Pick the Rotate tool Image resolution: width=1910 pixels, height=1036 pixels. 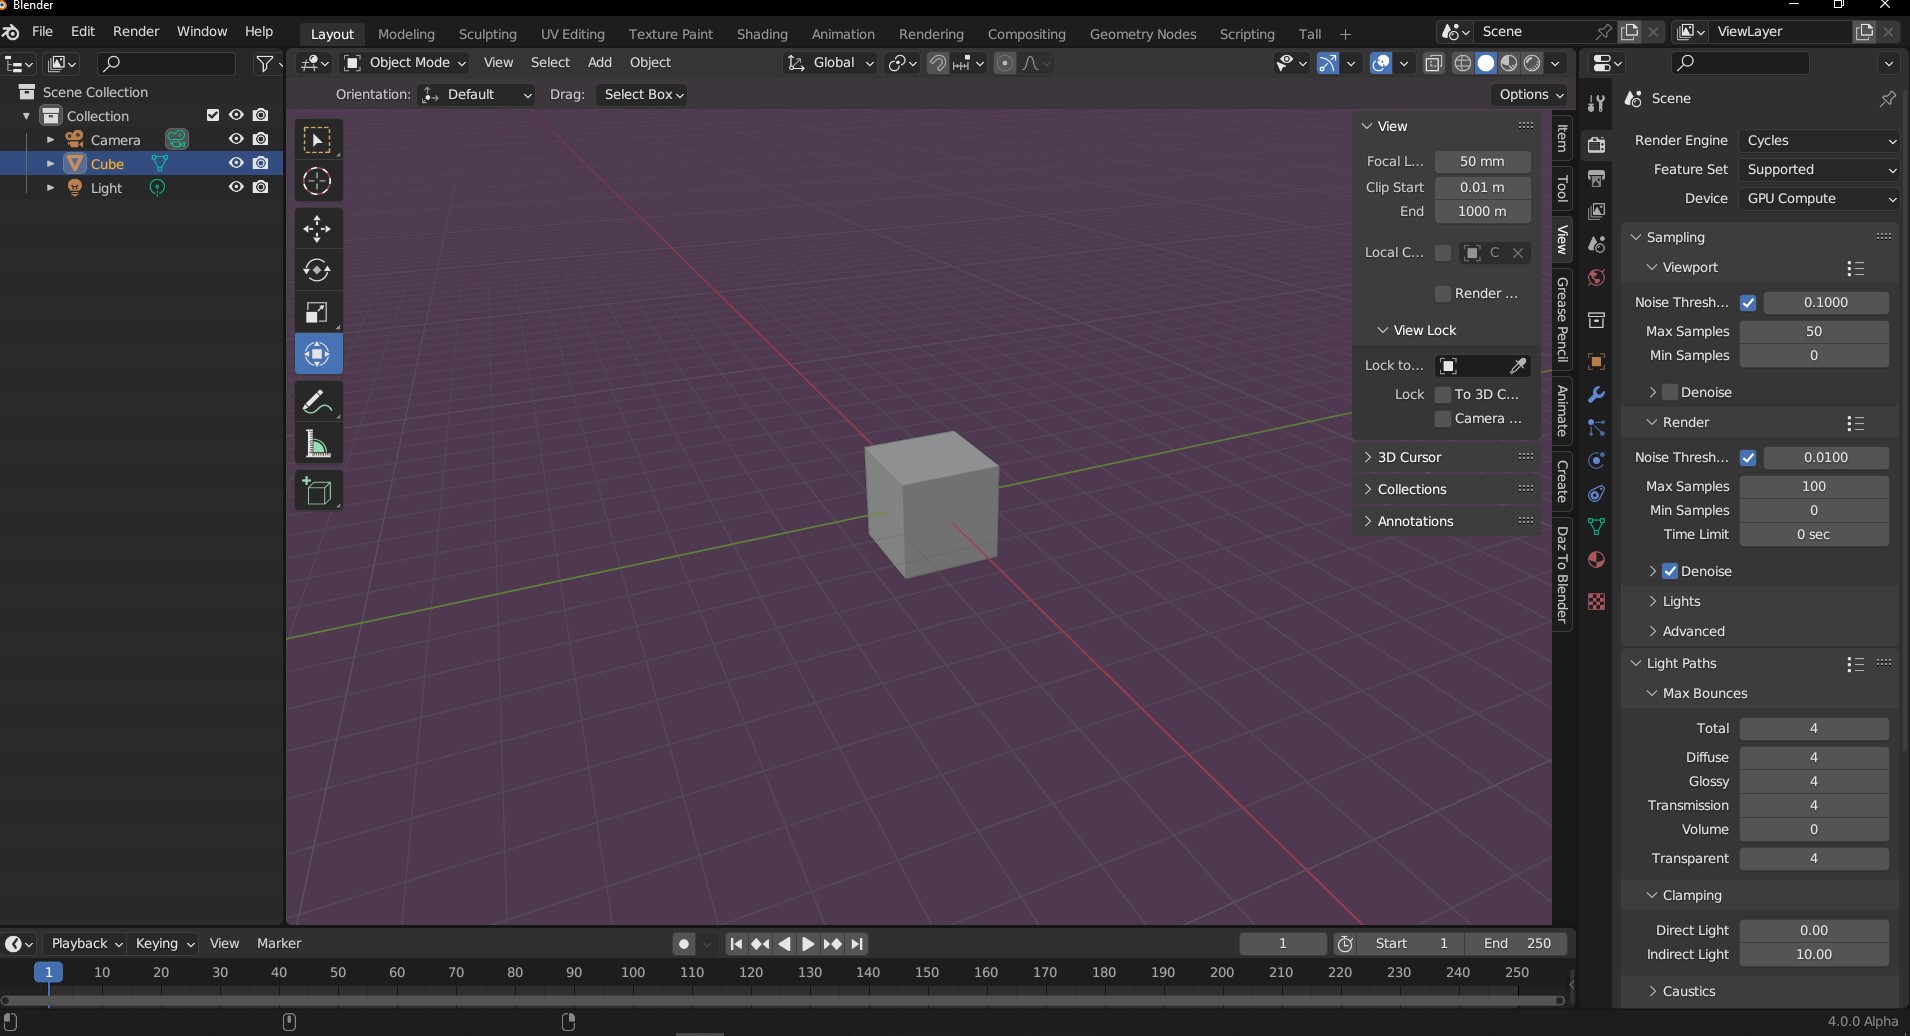(318, 270)
